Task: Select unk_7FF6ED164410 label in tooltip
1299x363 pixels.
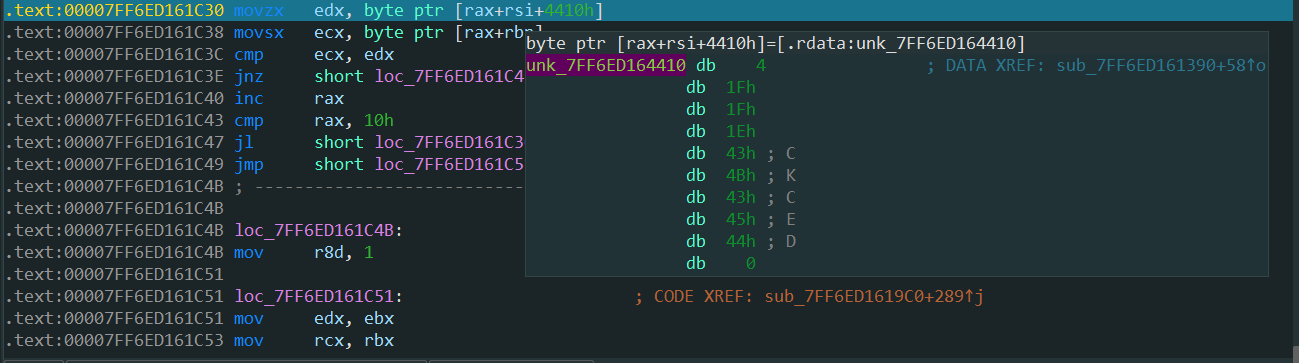Action: (x=606, y=66)
